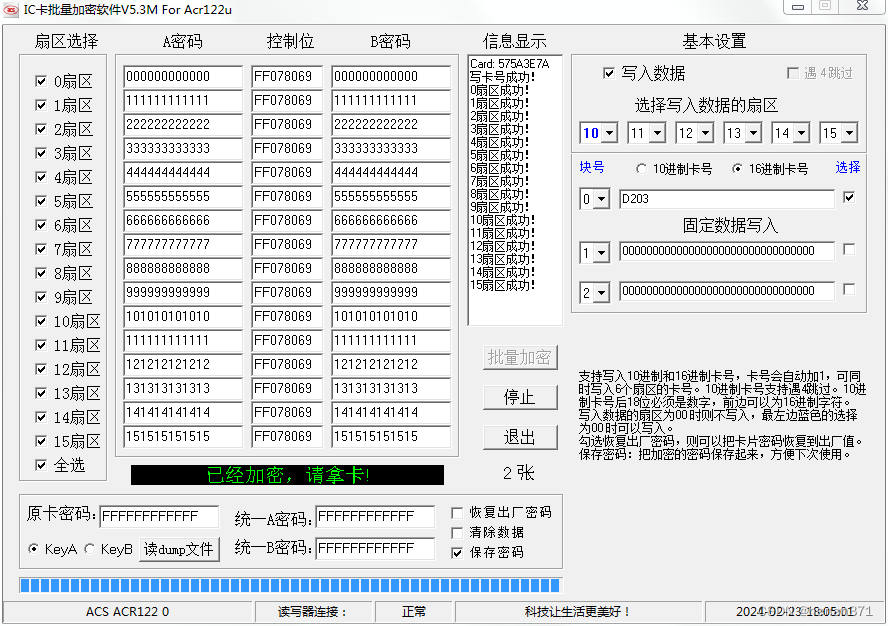Toggle the 5扇区 sector checkbox
Image resolution: width=888 pixels, height=626 pixels.
[x=41, y=201]
